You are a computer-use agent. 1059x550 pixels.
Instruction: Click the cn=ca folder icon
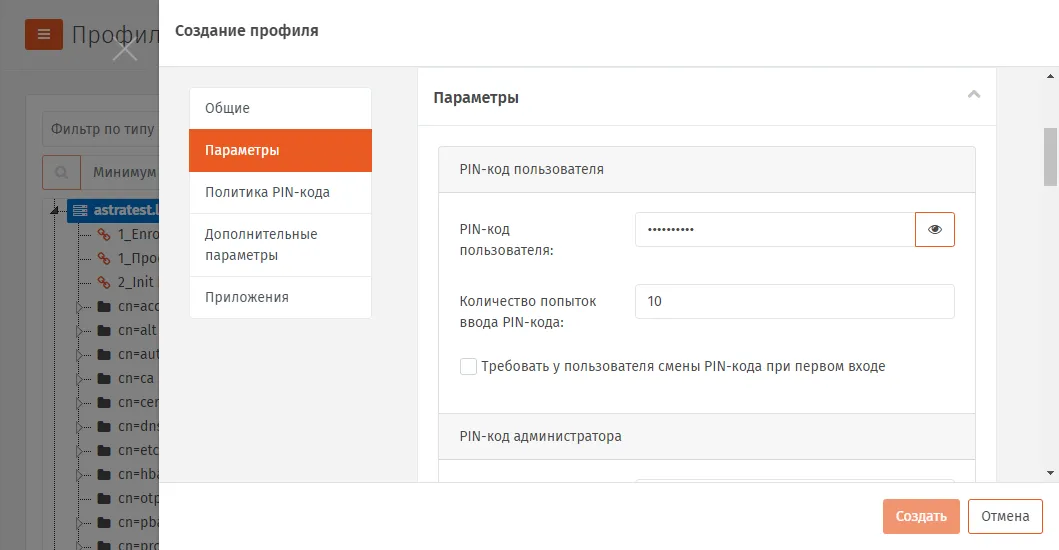(x=104, y=378)
